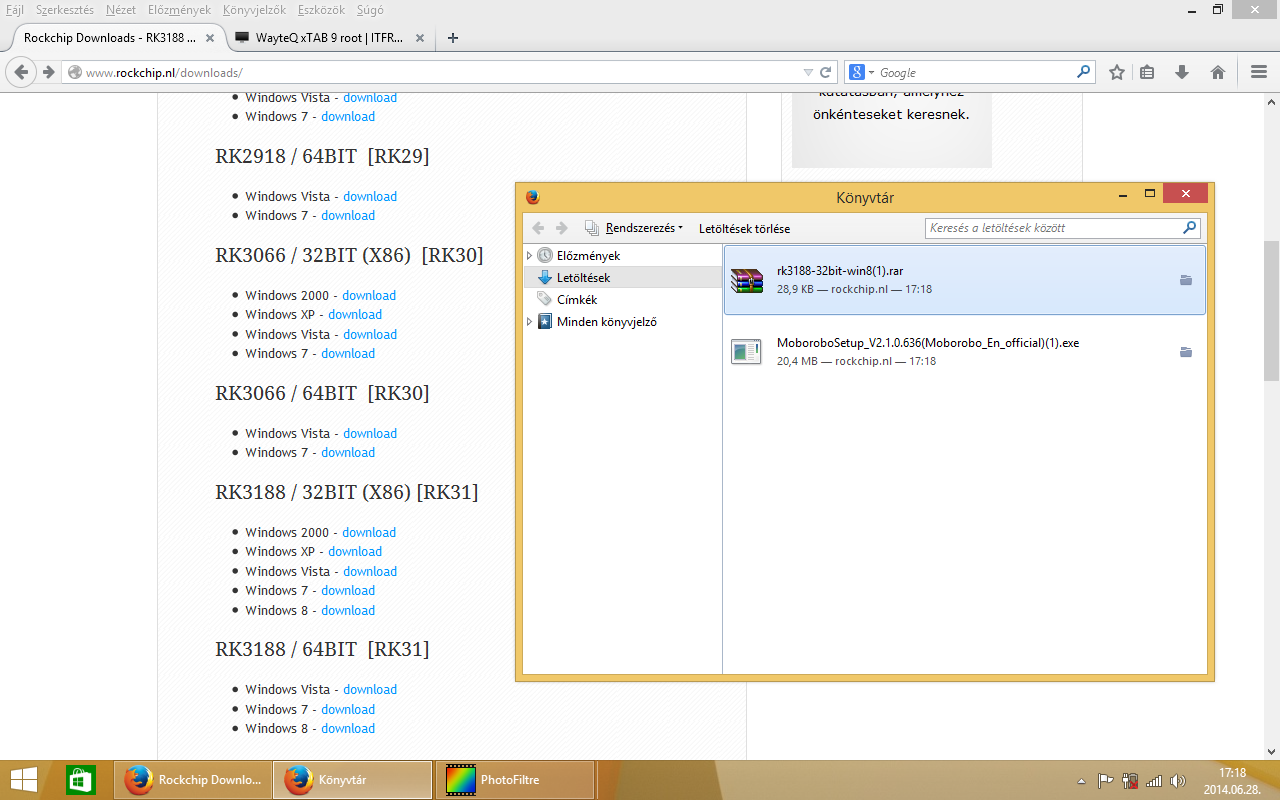Reload the page using the refresh icon

[826, 72]
